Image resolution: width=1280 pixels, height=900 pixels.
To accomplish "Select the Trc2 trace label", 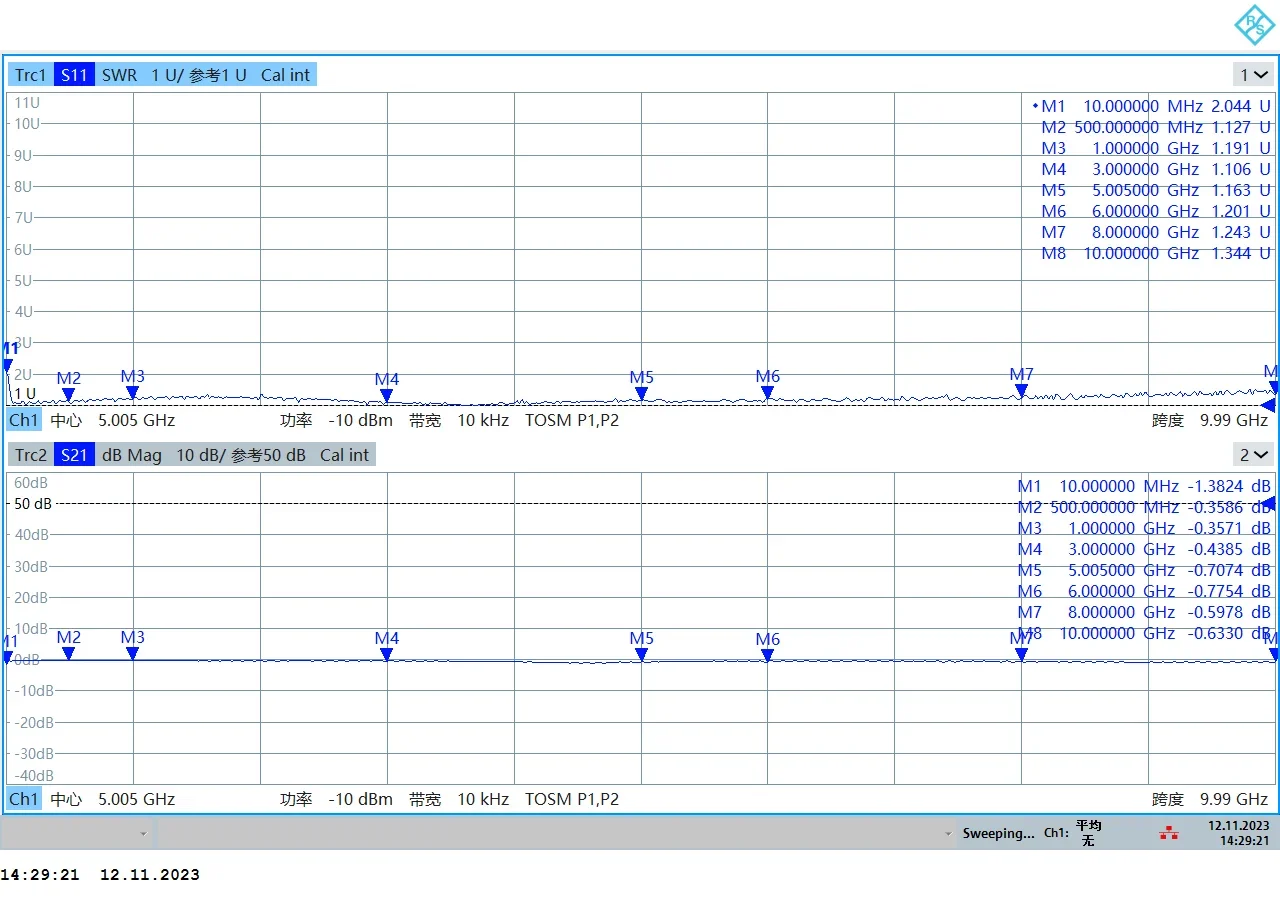I will (30, 455).
